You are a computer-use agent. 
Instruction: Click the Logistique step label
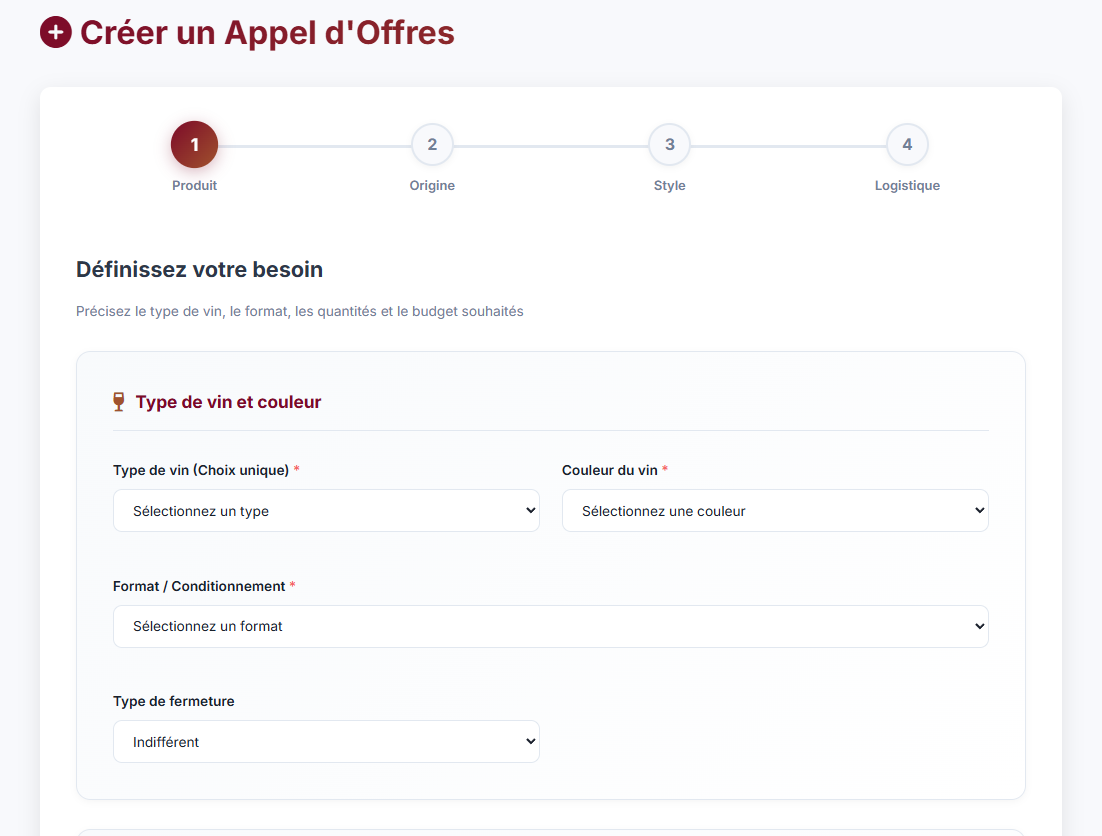pyautogui.click(x=907, y=186)
